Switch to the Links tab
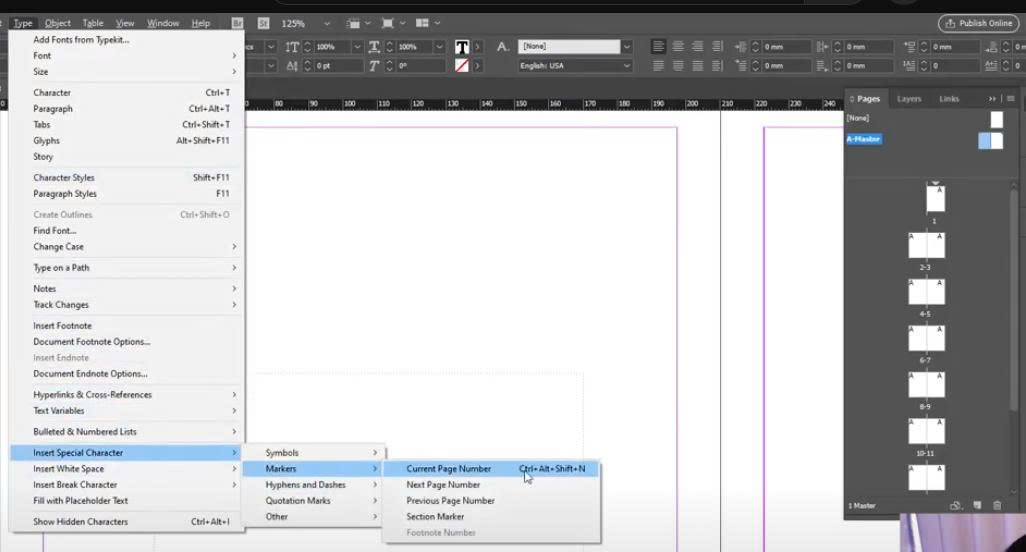Viewport: 1026px width, 552px height. pos(949,99)
